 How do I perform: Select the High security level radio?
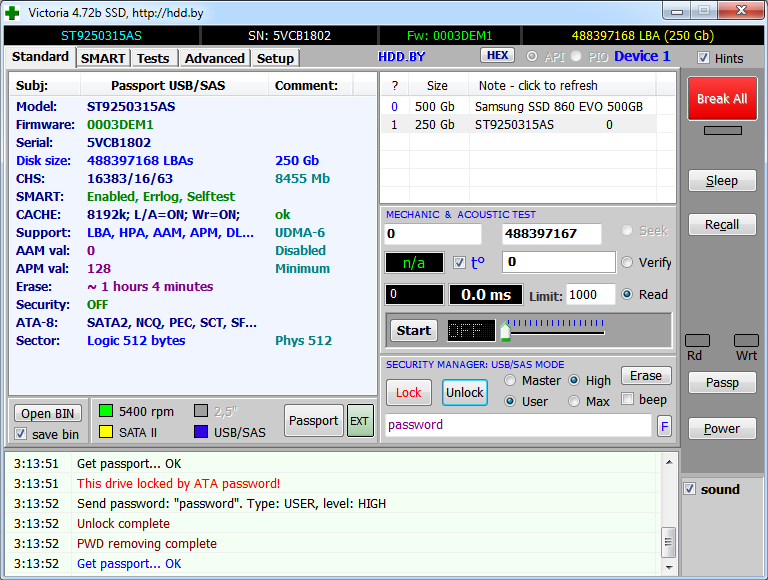point(574,380)
